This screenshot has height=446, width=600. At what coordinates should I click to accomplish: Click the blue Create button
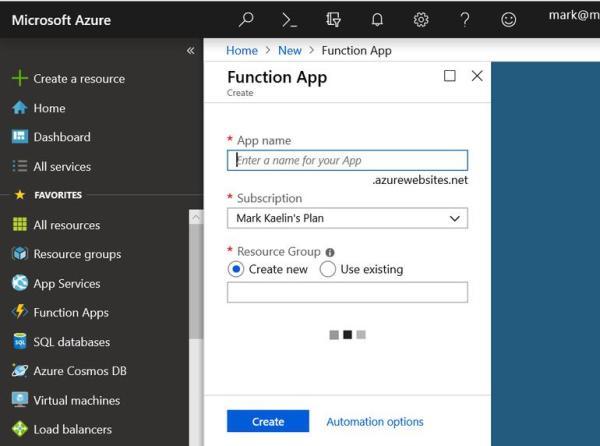click(x=268, y=421)
